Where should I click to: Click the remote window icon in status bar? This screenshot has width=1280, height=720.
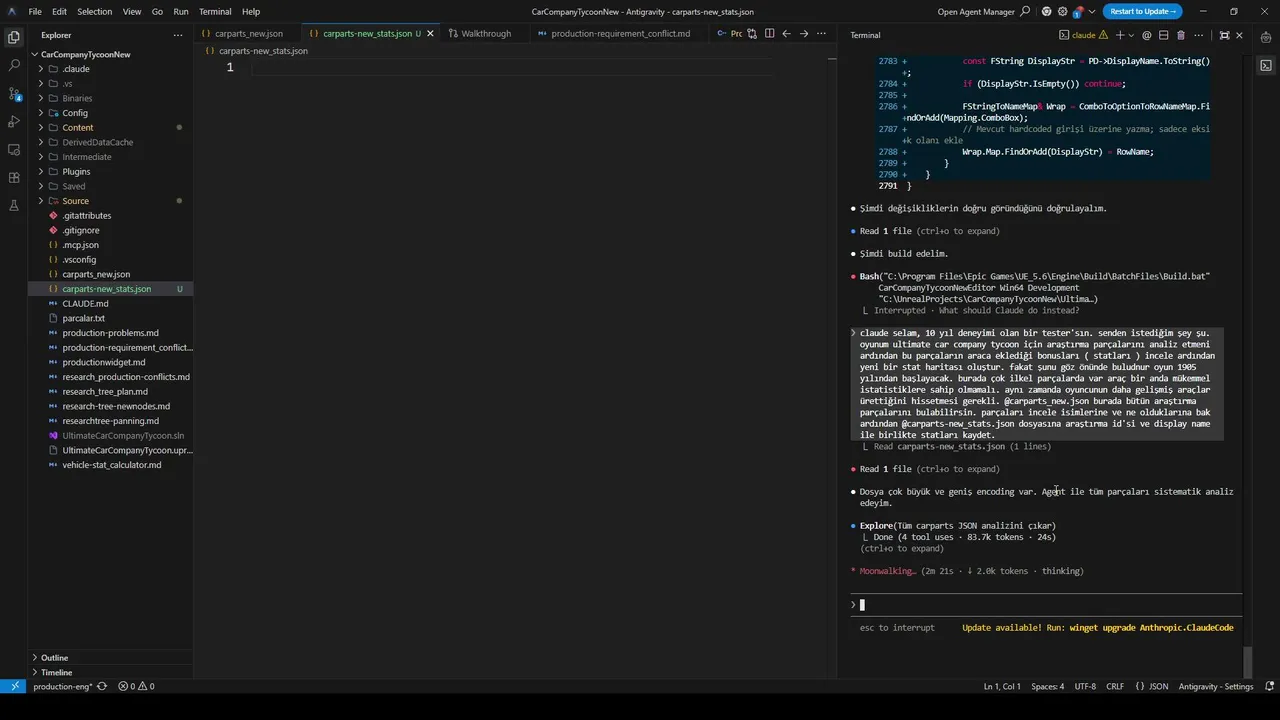[13, 686]
